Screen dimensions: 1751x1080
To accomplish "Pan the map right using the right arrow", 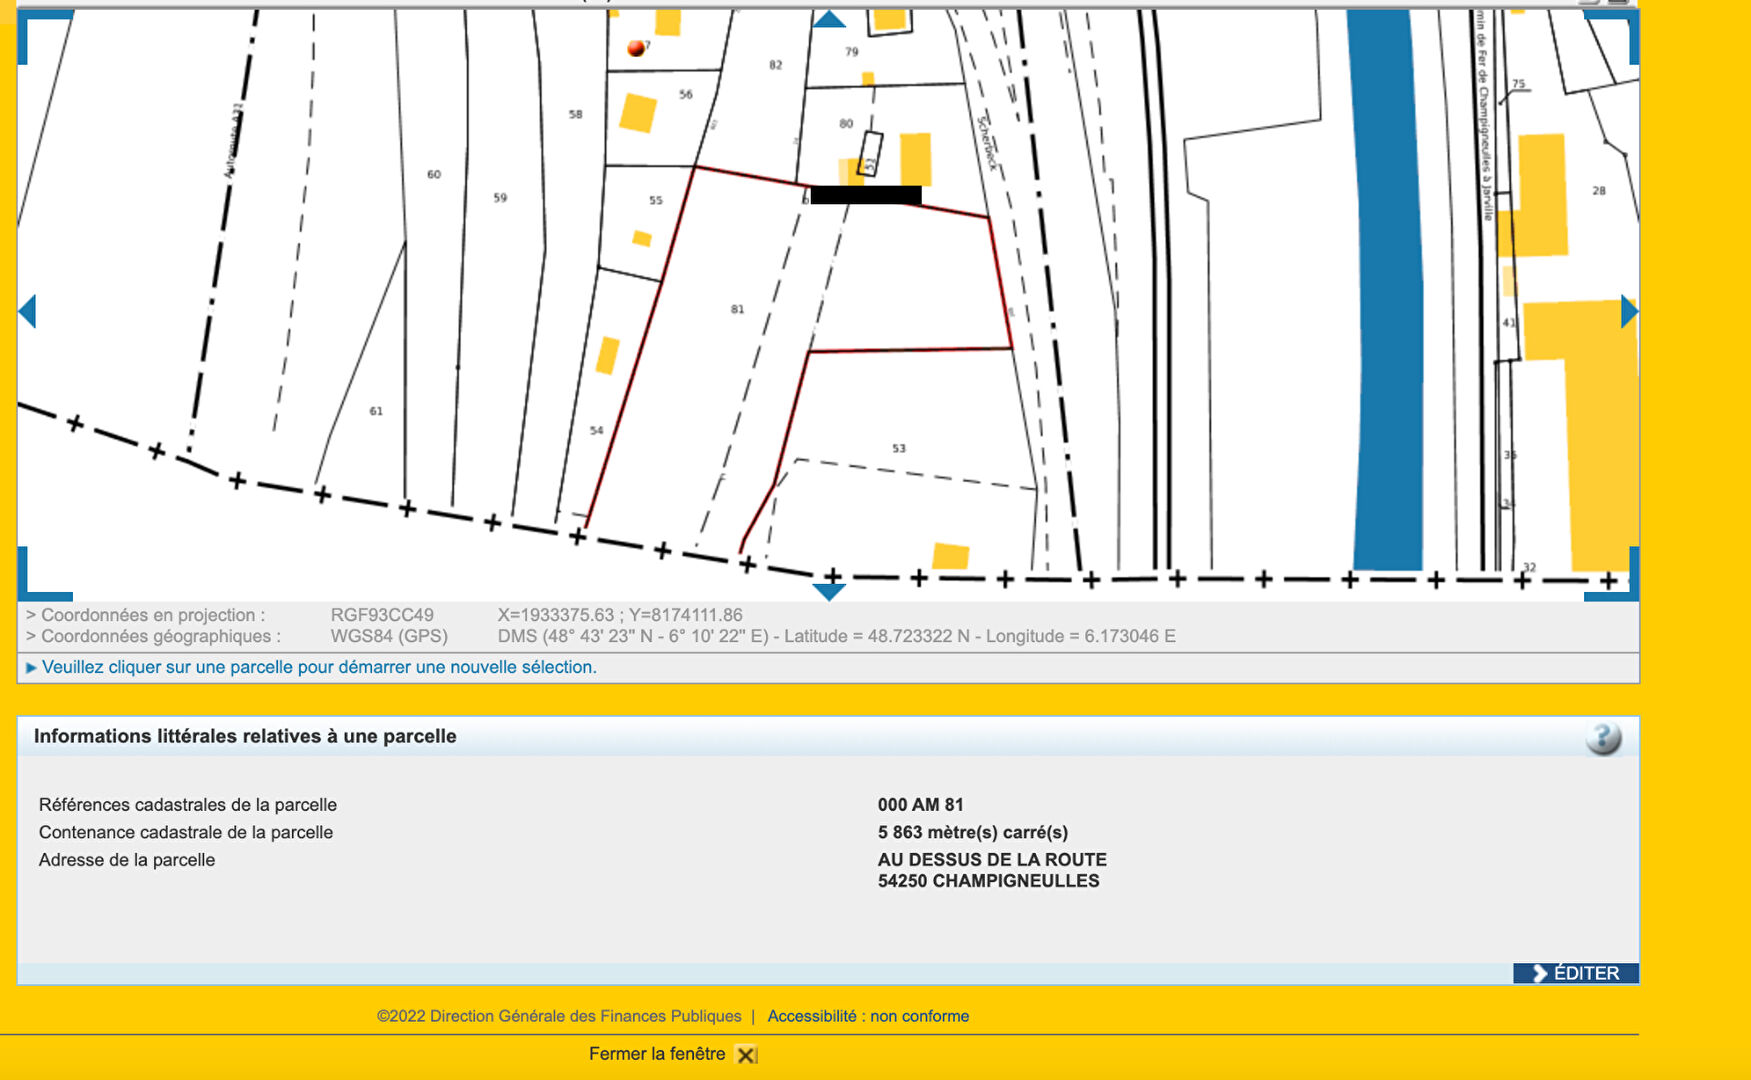I will (1629, 312).
